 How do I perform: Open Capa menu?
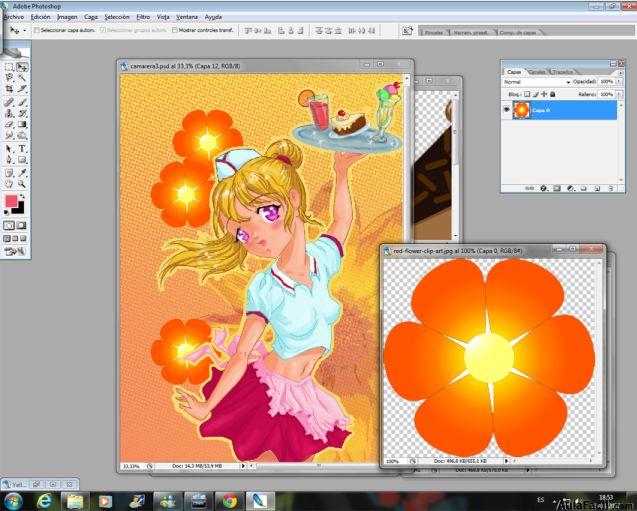[91, 17]
